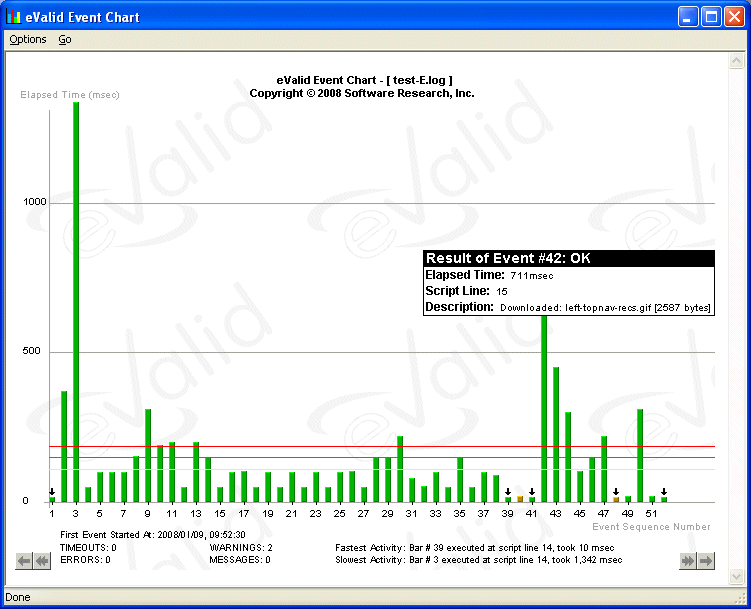
Task: Click the arrow marker above the orange bar 48
Action: [x=616, y=492]
